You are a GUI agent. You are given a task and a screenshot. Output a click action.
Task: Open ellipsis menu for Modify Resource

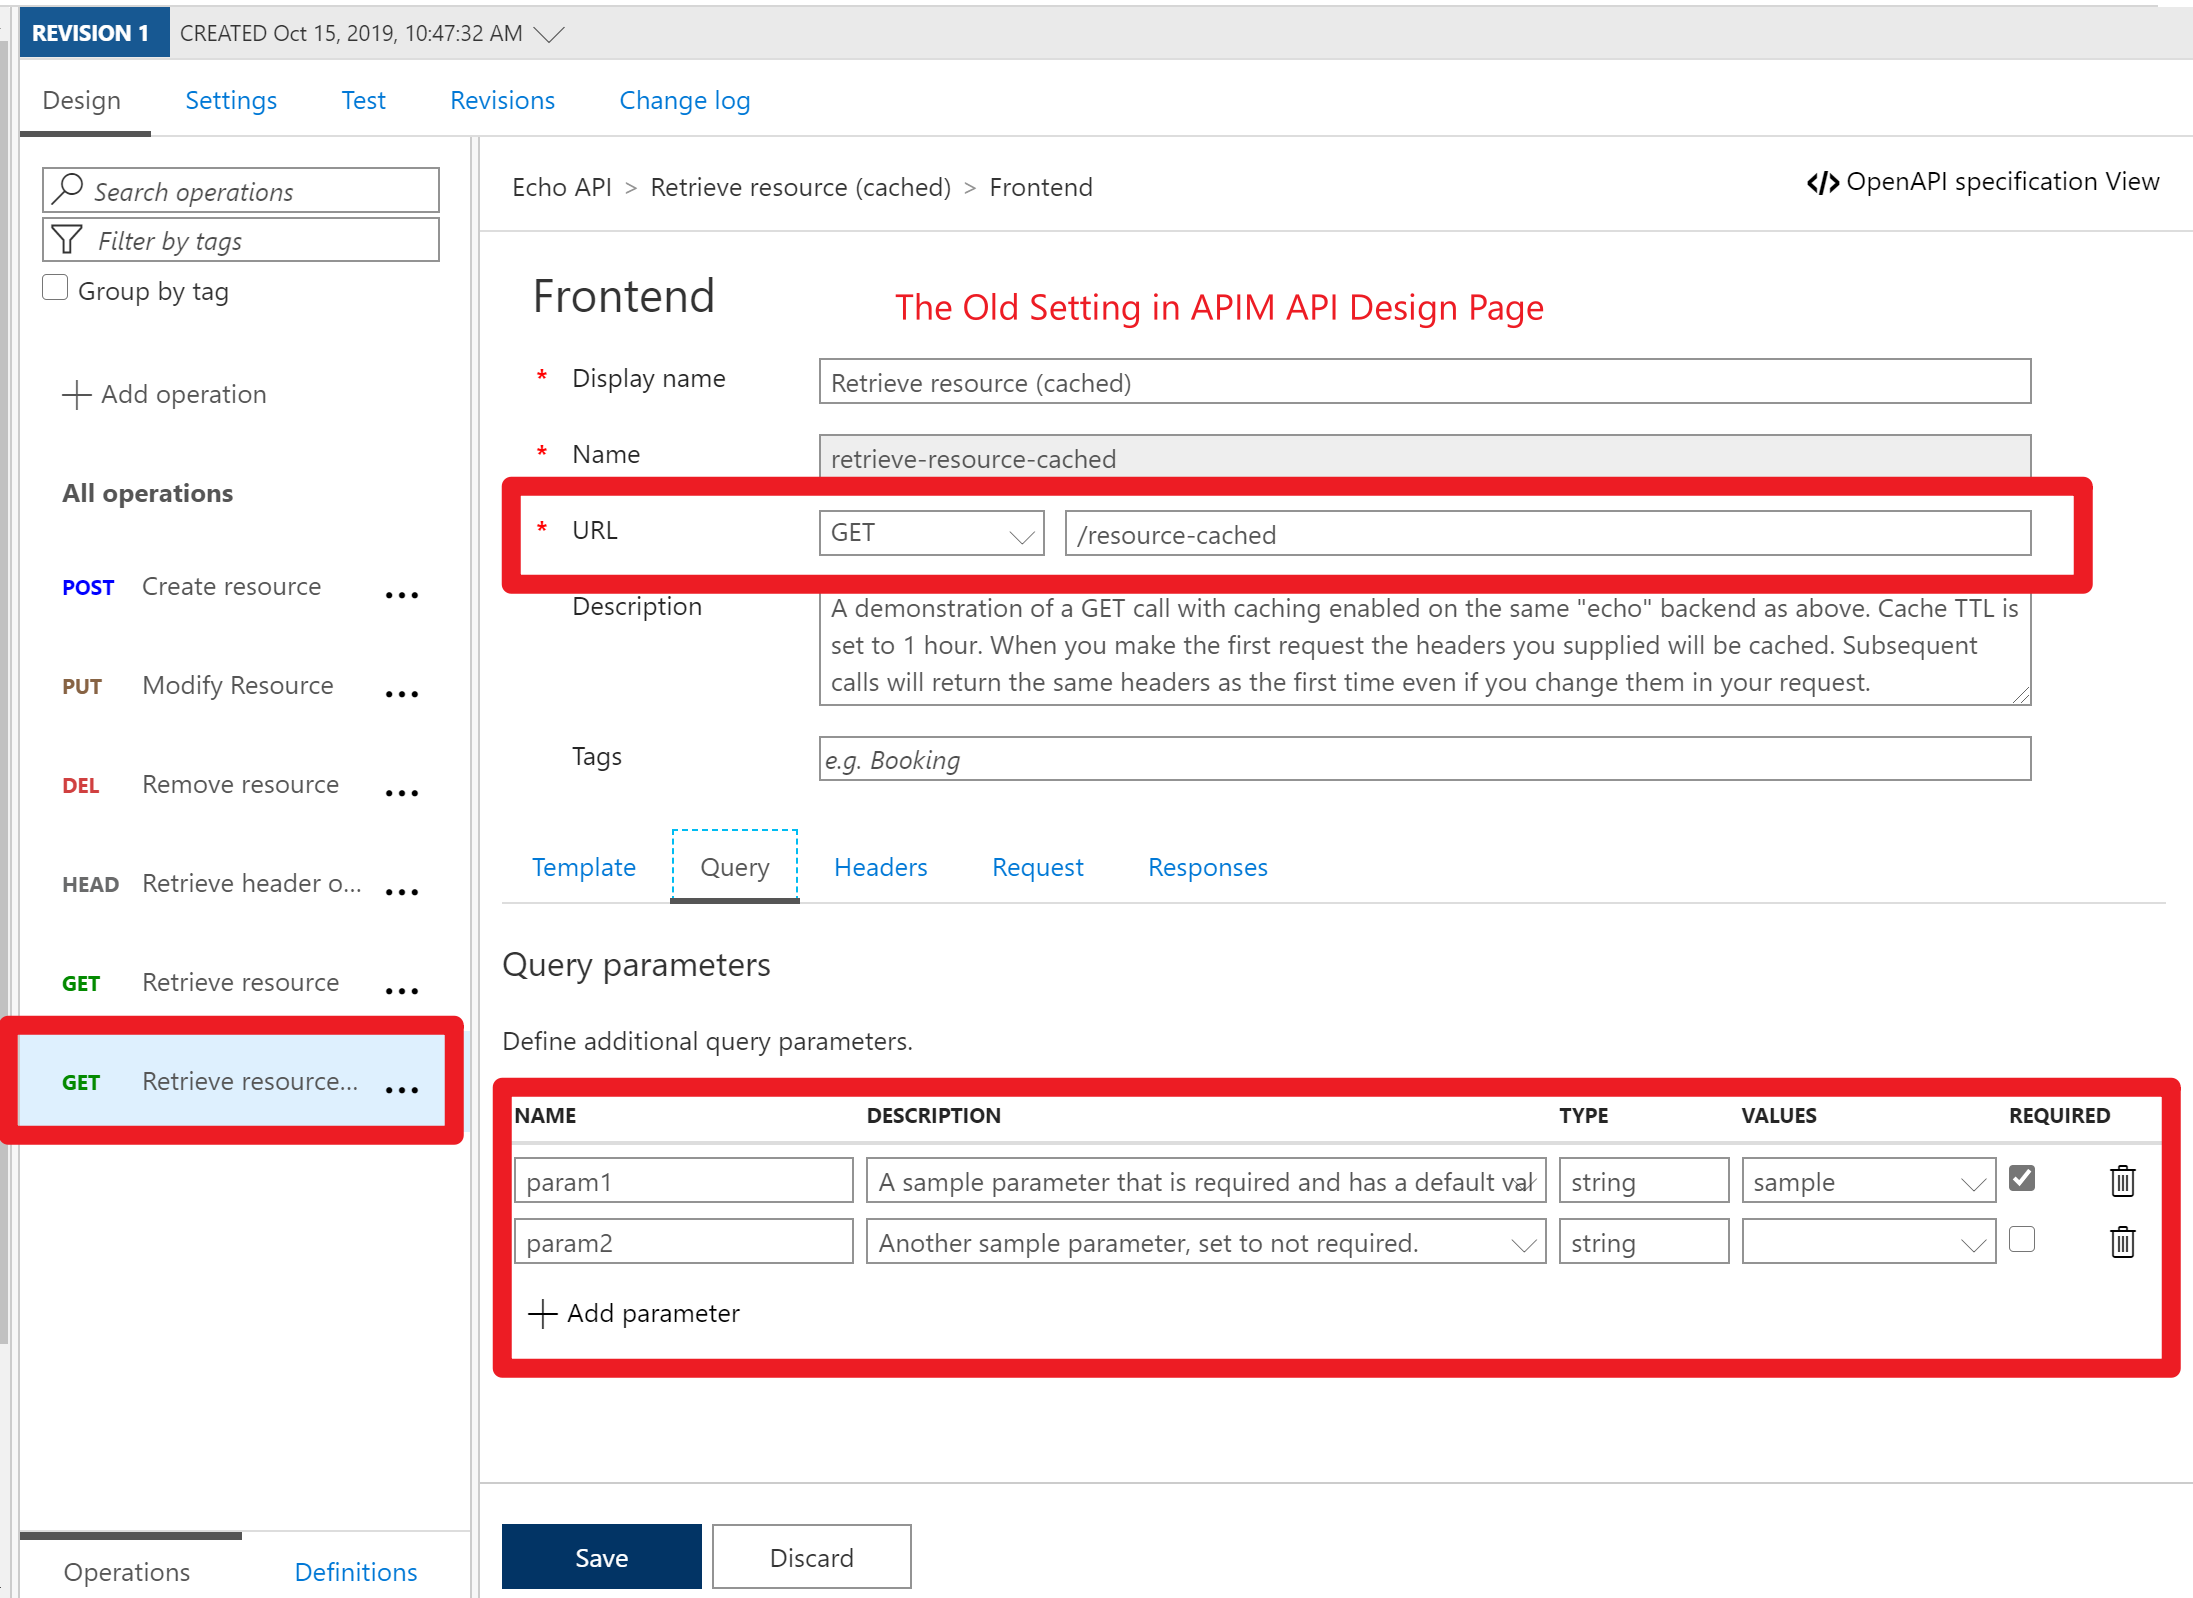[402, 694]
